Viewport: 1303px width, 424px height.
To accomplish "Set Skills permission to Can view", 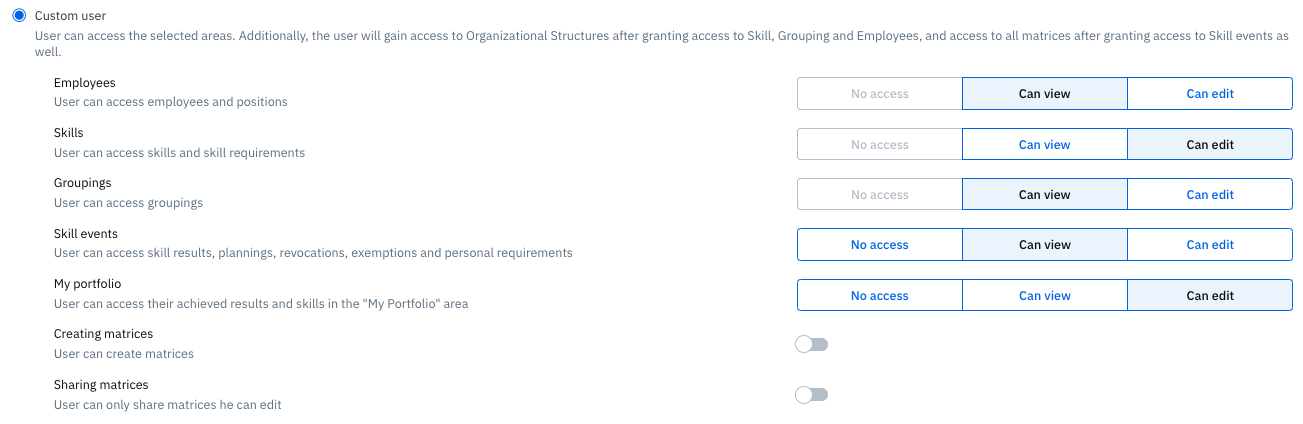I will [1044, 145].
